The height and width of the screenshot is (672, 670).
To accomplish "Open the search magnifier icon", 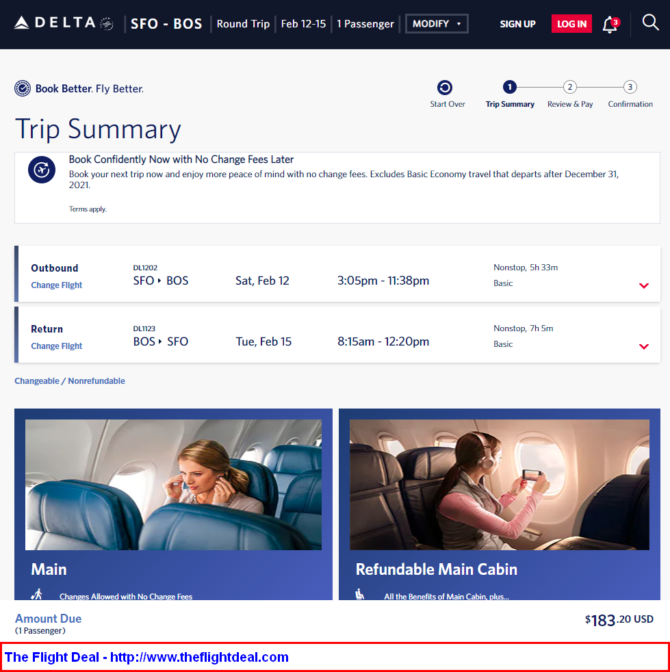I will coord(650,22).
